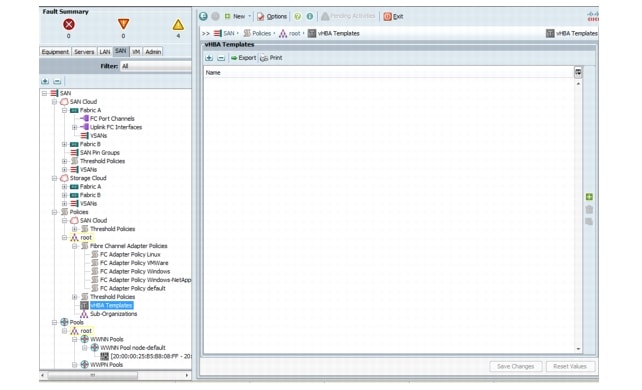
Task: Select FC Adapter Policy Windows-NetApp
Action: click(145, 280)
